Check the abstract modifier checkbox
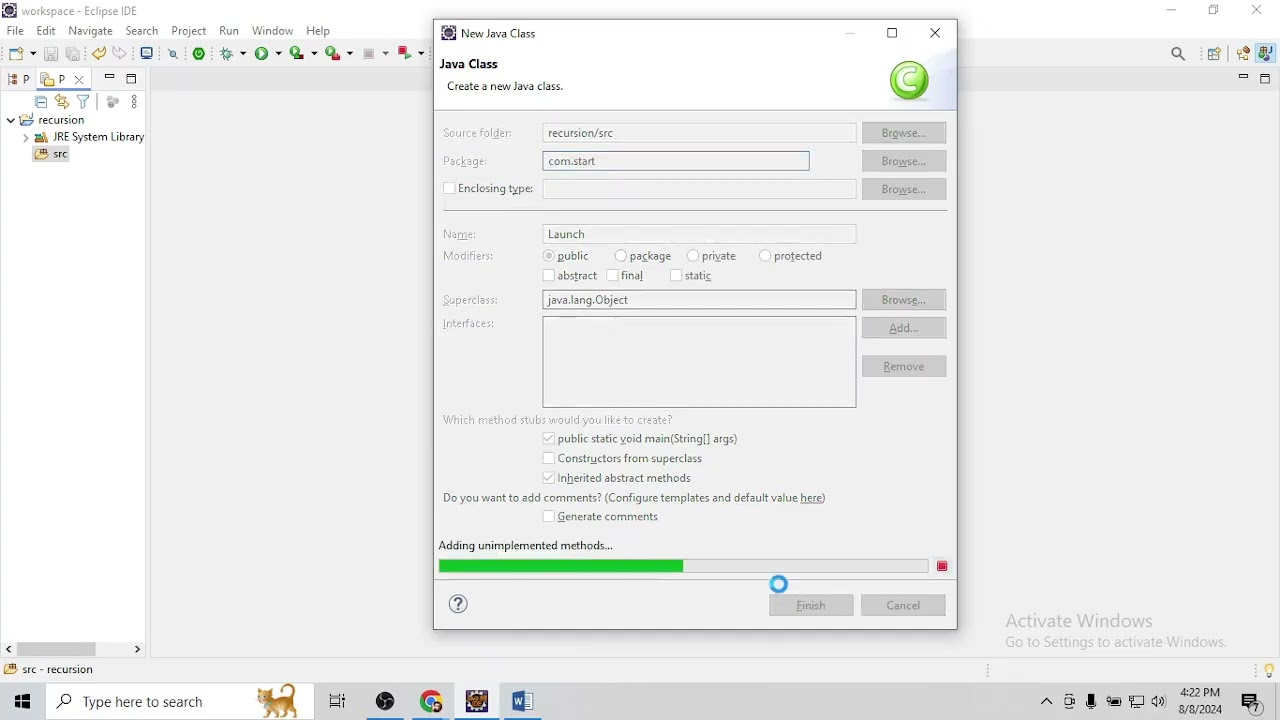Screen dimensions: 1280x720 pos(549,276)
